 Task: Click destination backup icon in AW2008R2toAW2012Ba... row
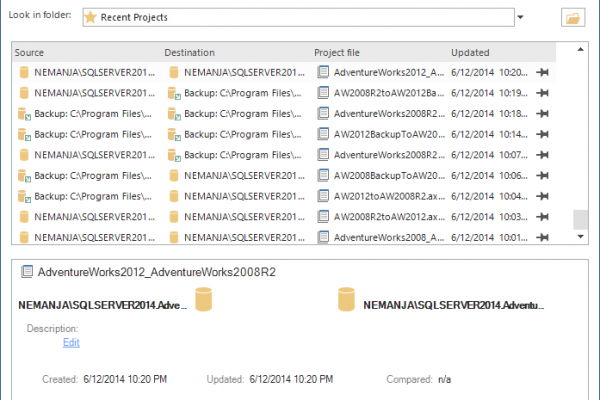tap(174, 93)
